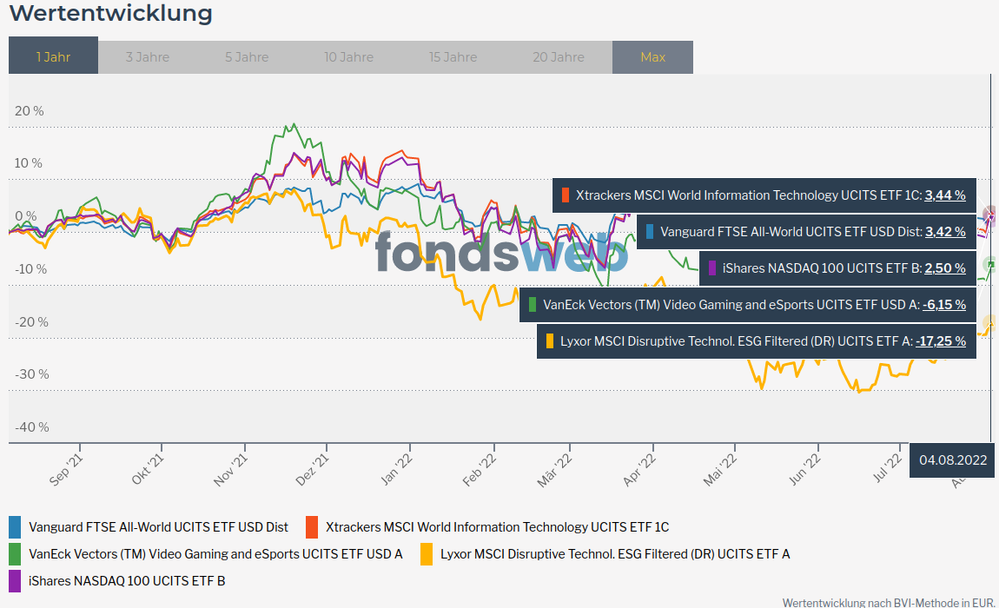Choose the 15 Jahre time range
999x608 pixels.
[x=453, y=57]
